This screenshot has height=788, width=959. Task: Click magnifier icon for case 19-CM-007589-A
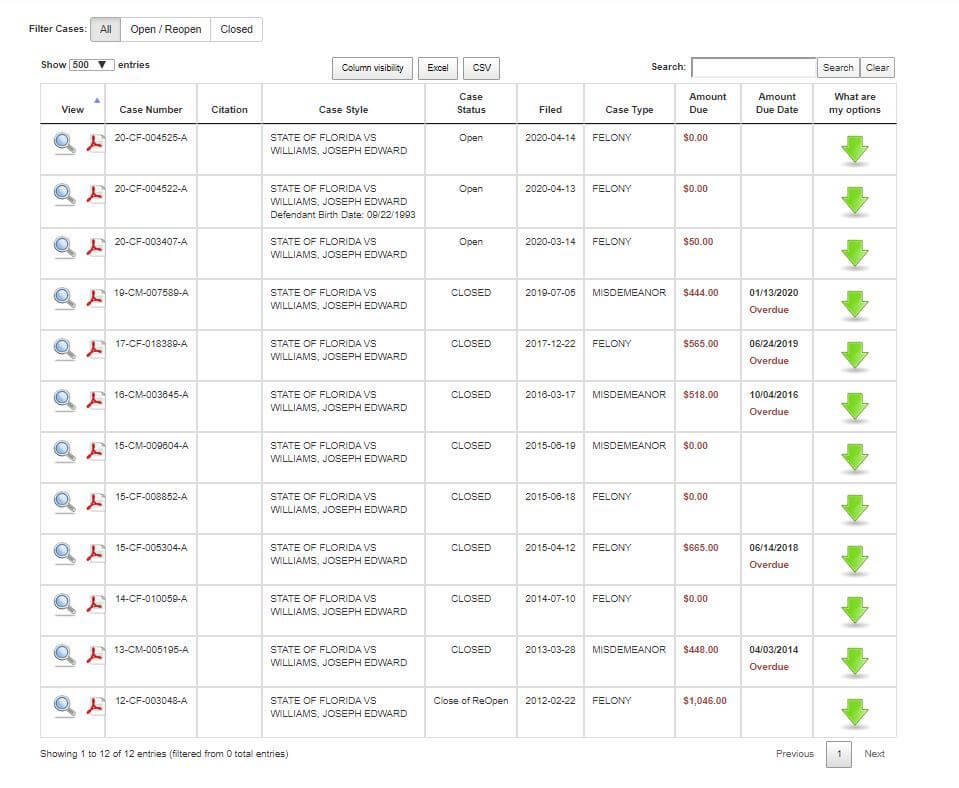tap(64, 297)
